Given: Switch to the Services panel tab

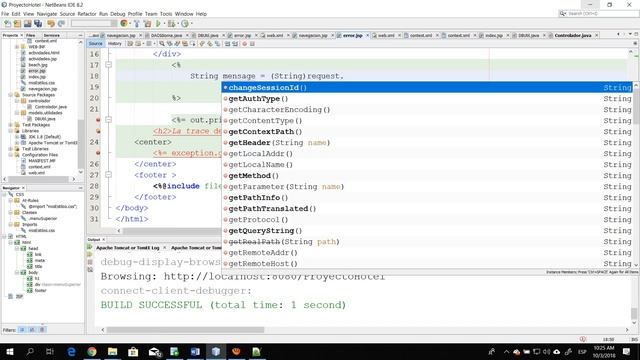Looking at the screenshot, I should (52, 36).
